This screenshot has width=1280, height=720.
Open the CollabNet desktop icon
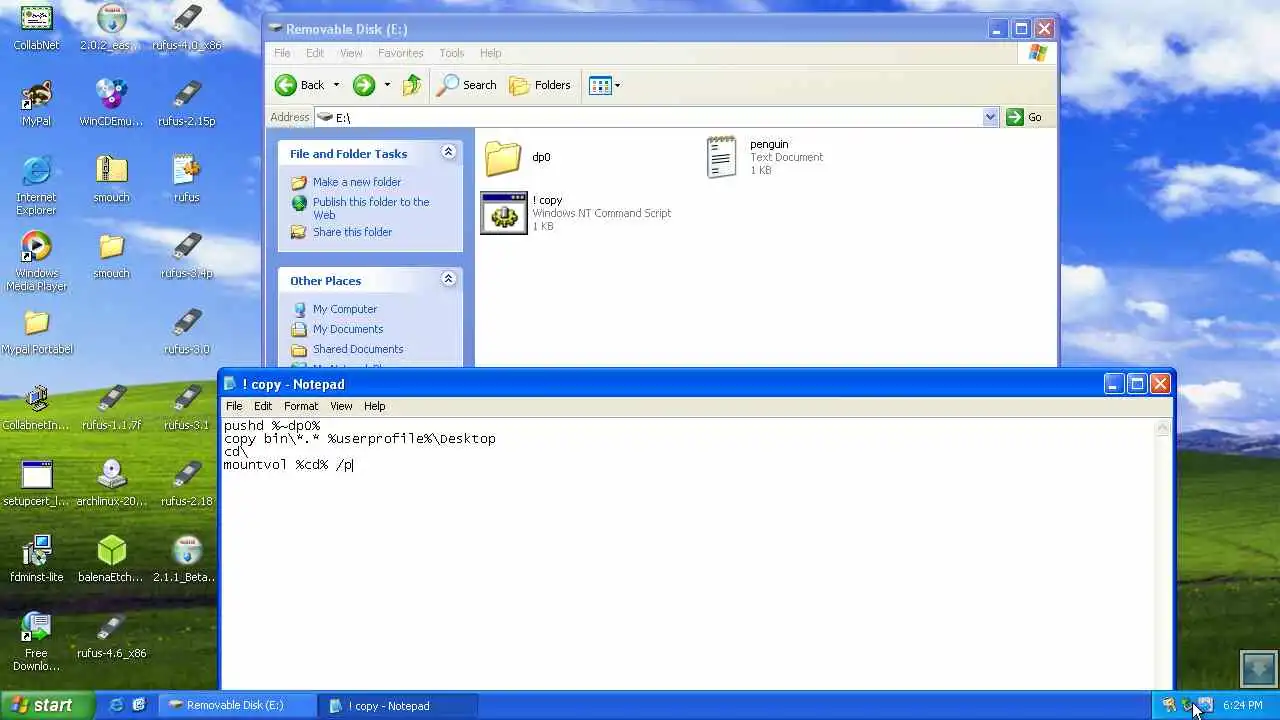[x=37, y=27]
